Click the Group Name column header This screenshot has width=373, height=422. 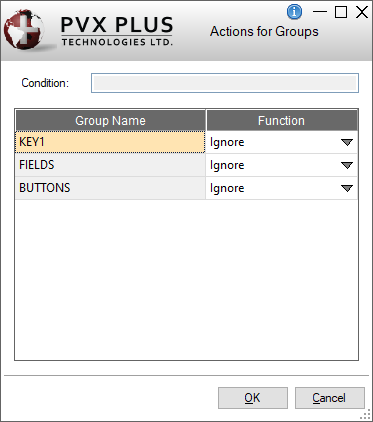coord(110,120)
